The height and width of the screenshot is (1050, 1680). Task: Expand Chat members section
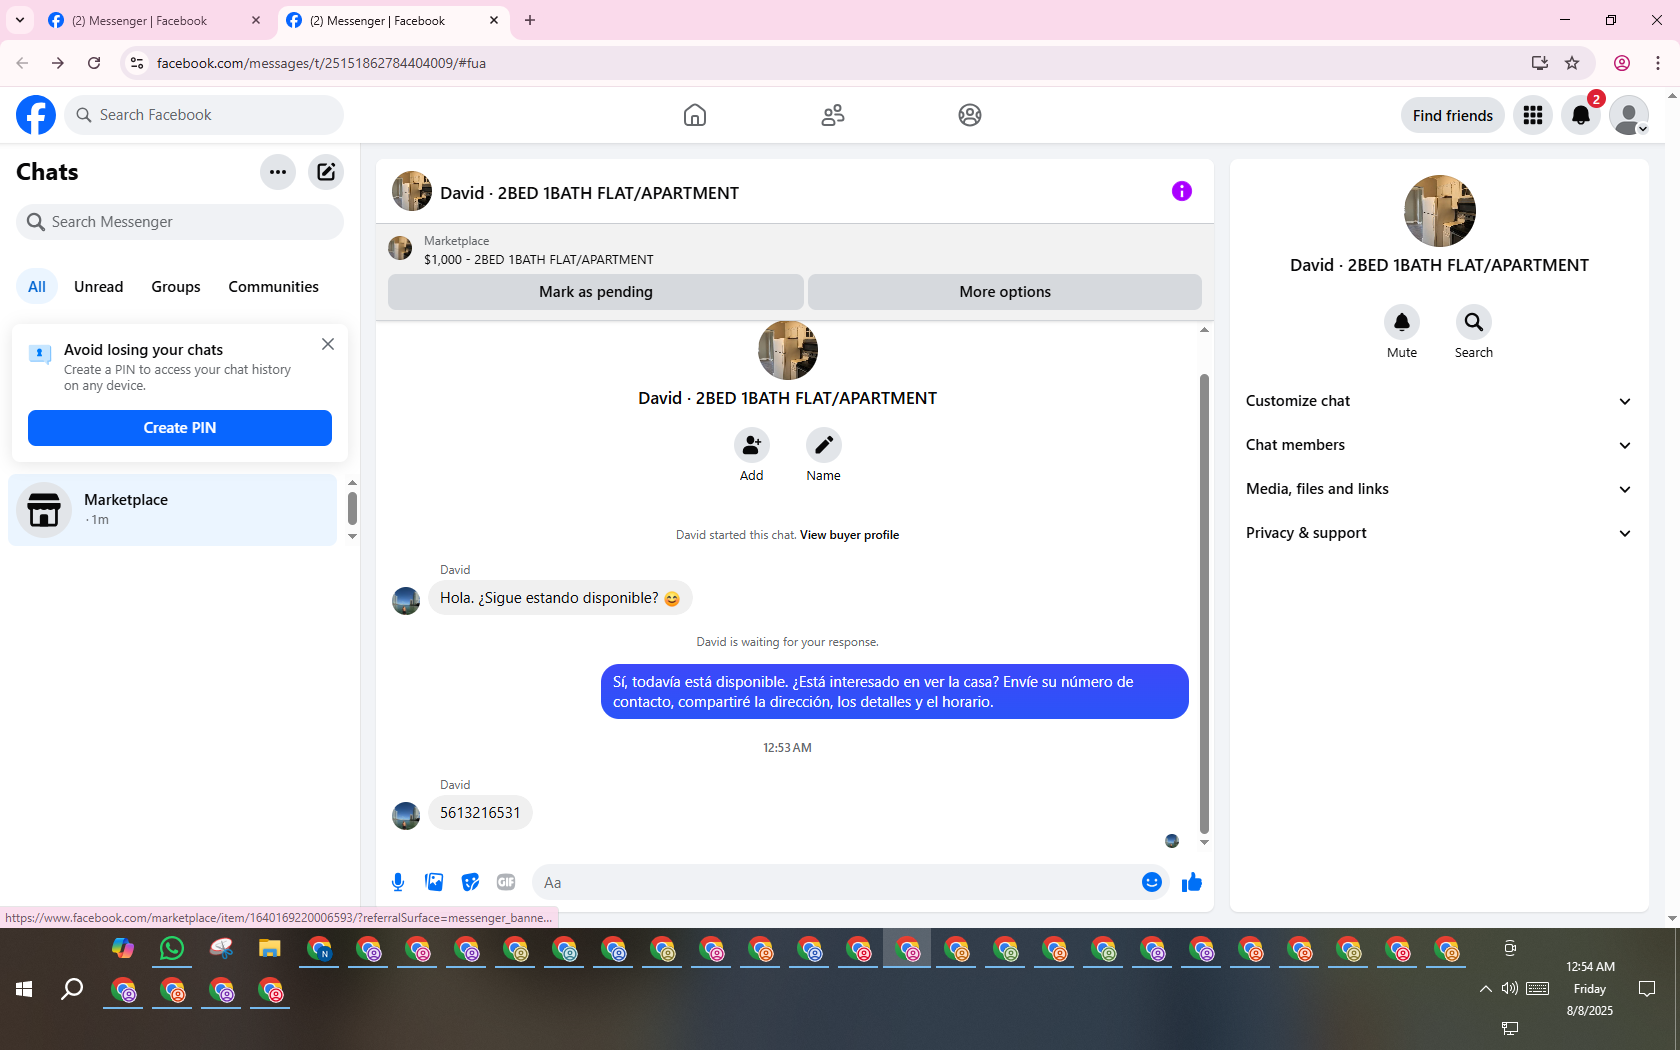coord(1439,445)
